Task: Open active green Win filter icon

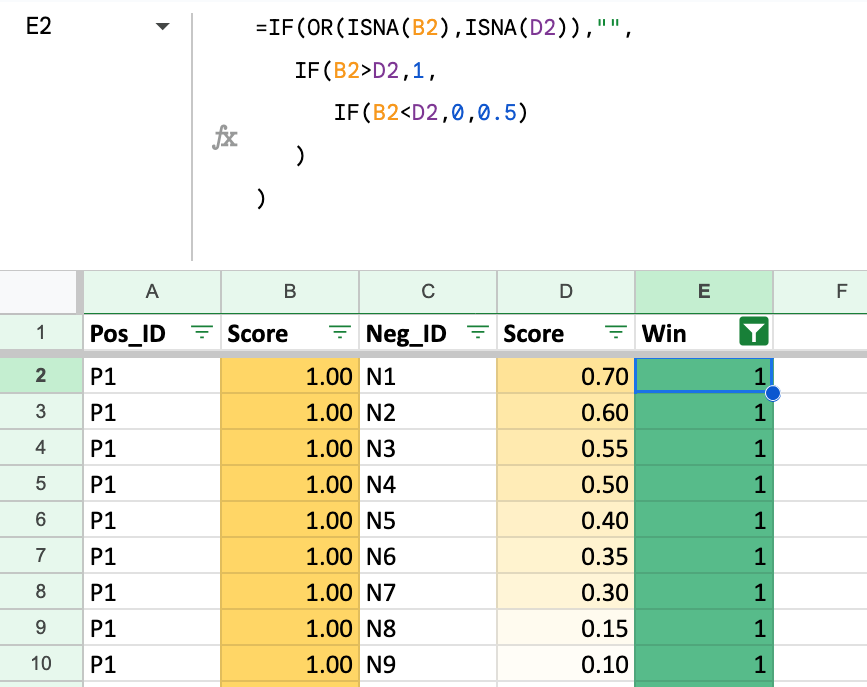Action: (753, 333)
